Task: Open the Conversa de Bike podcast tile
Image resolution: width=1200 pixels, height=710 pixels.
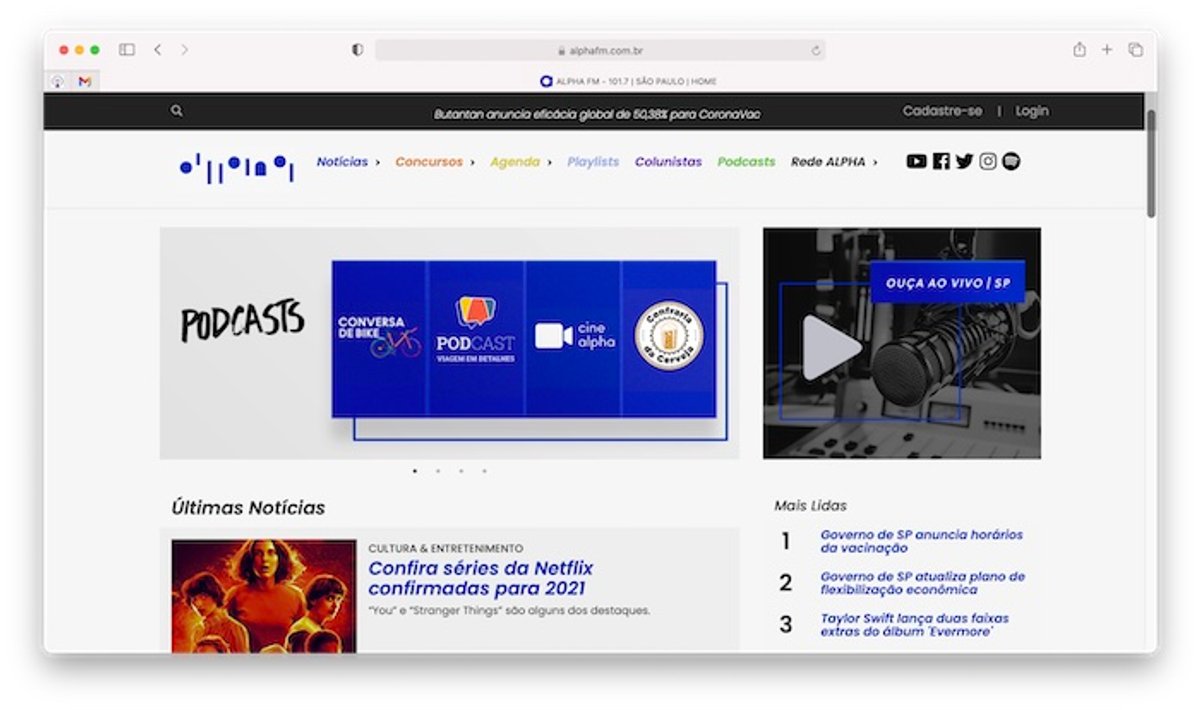Action: pos(380,338)
